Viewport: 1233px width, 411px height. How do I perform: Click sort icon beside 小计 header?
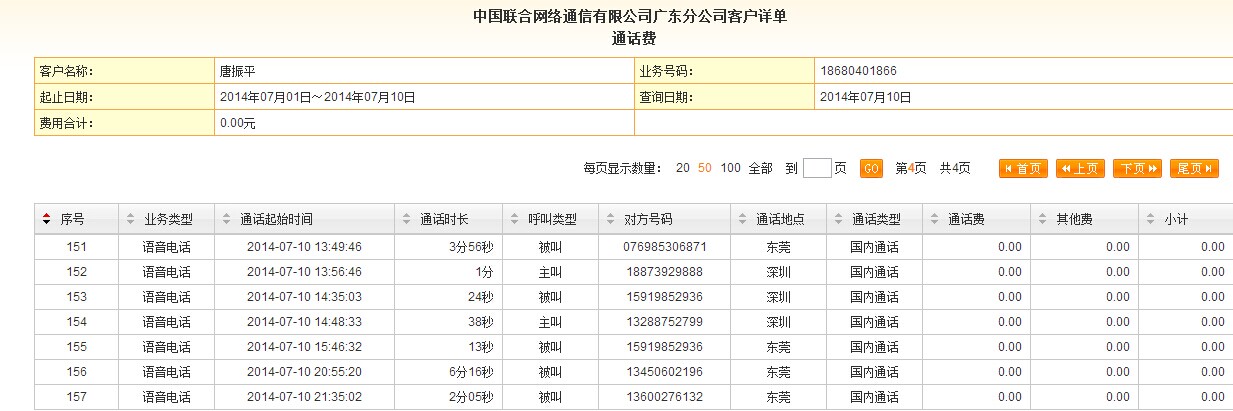(x=1149, y=220)
